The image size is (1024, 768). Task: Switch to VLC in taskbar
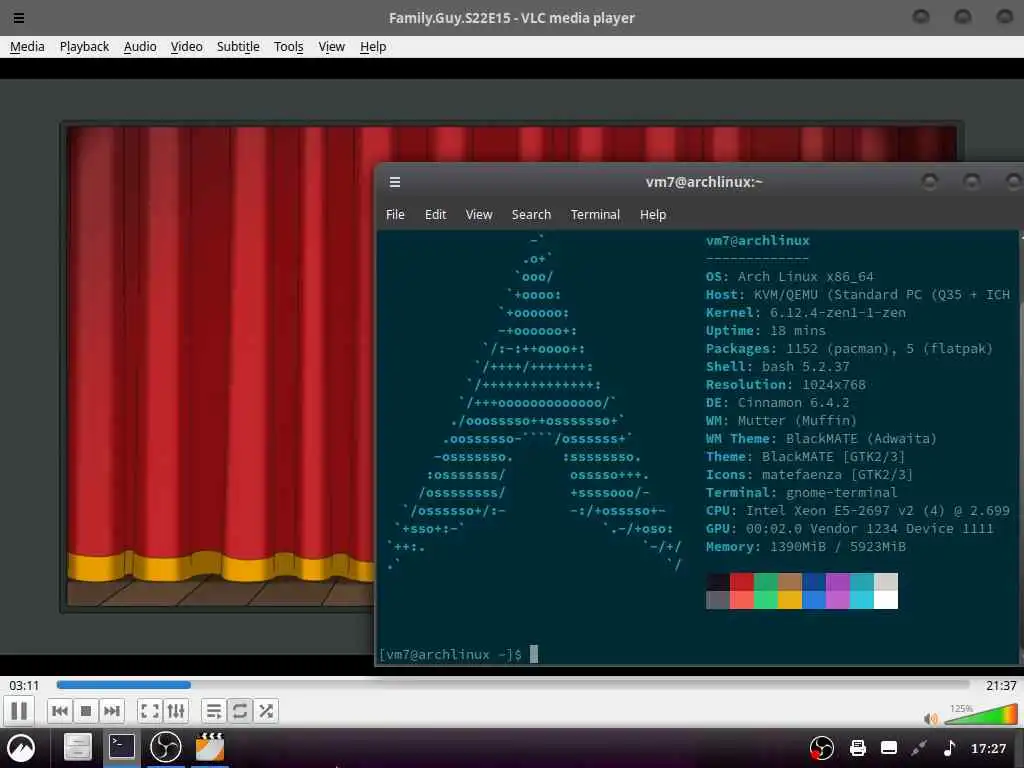(210, 747)
